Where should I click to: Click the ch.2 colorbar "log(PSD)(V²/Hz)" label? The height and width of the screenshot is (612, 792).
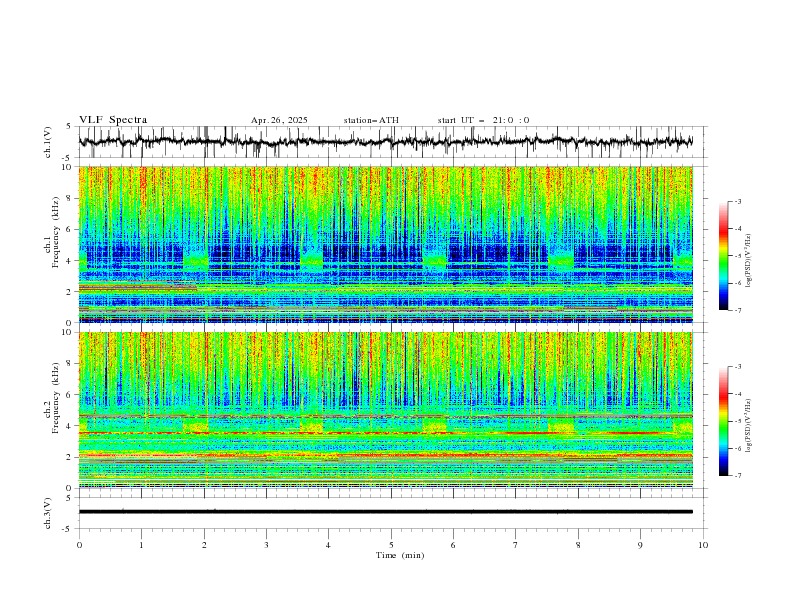tap(748, 425)
